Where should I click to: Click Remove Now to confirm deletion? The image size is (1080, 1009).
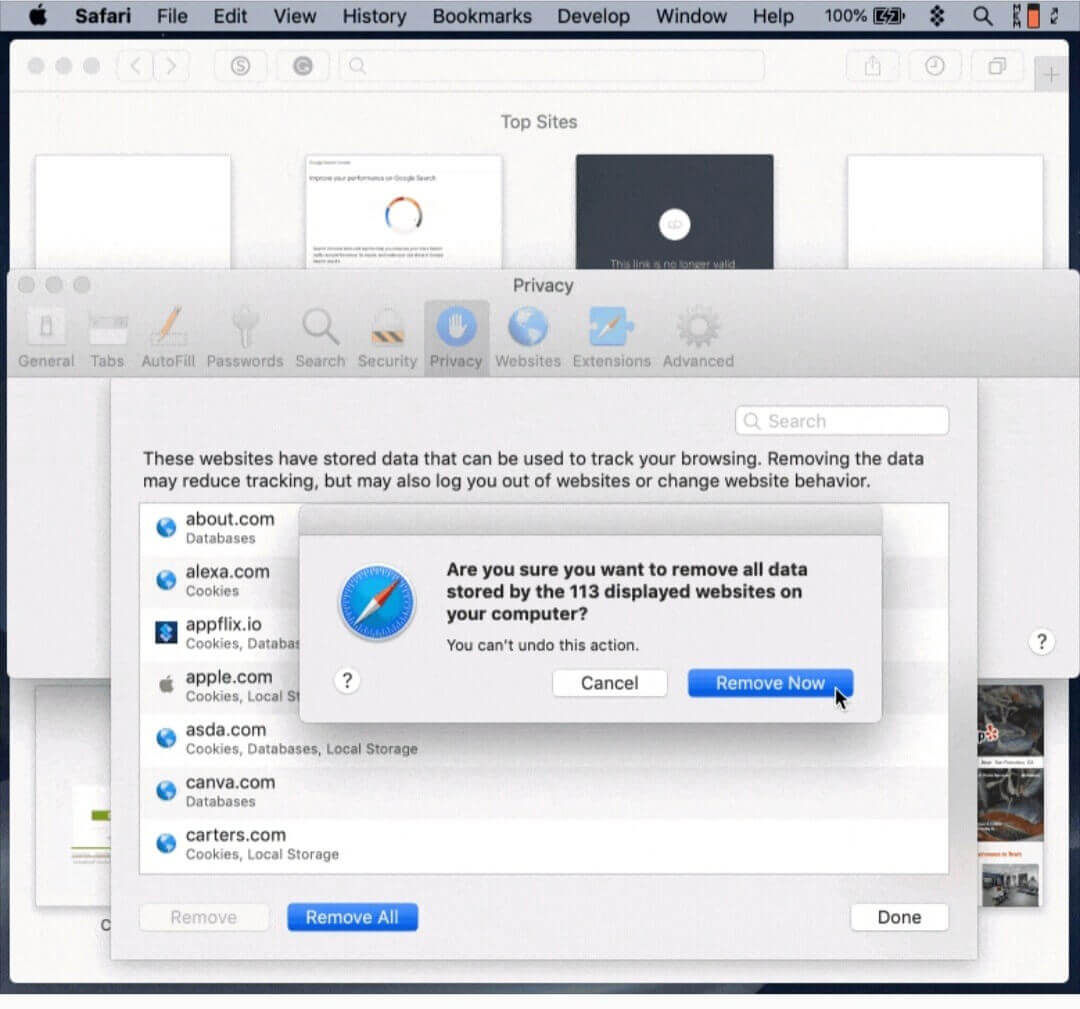[769, 683]
